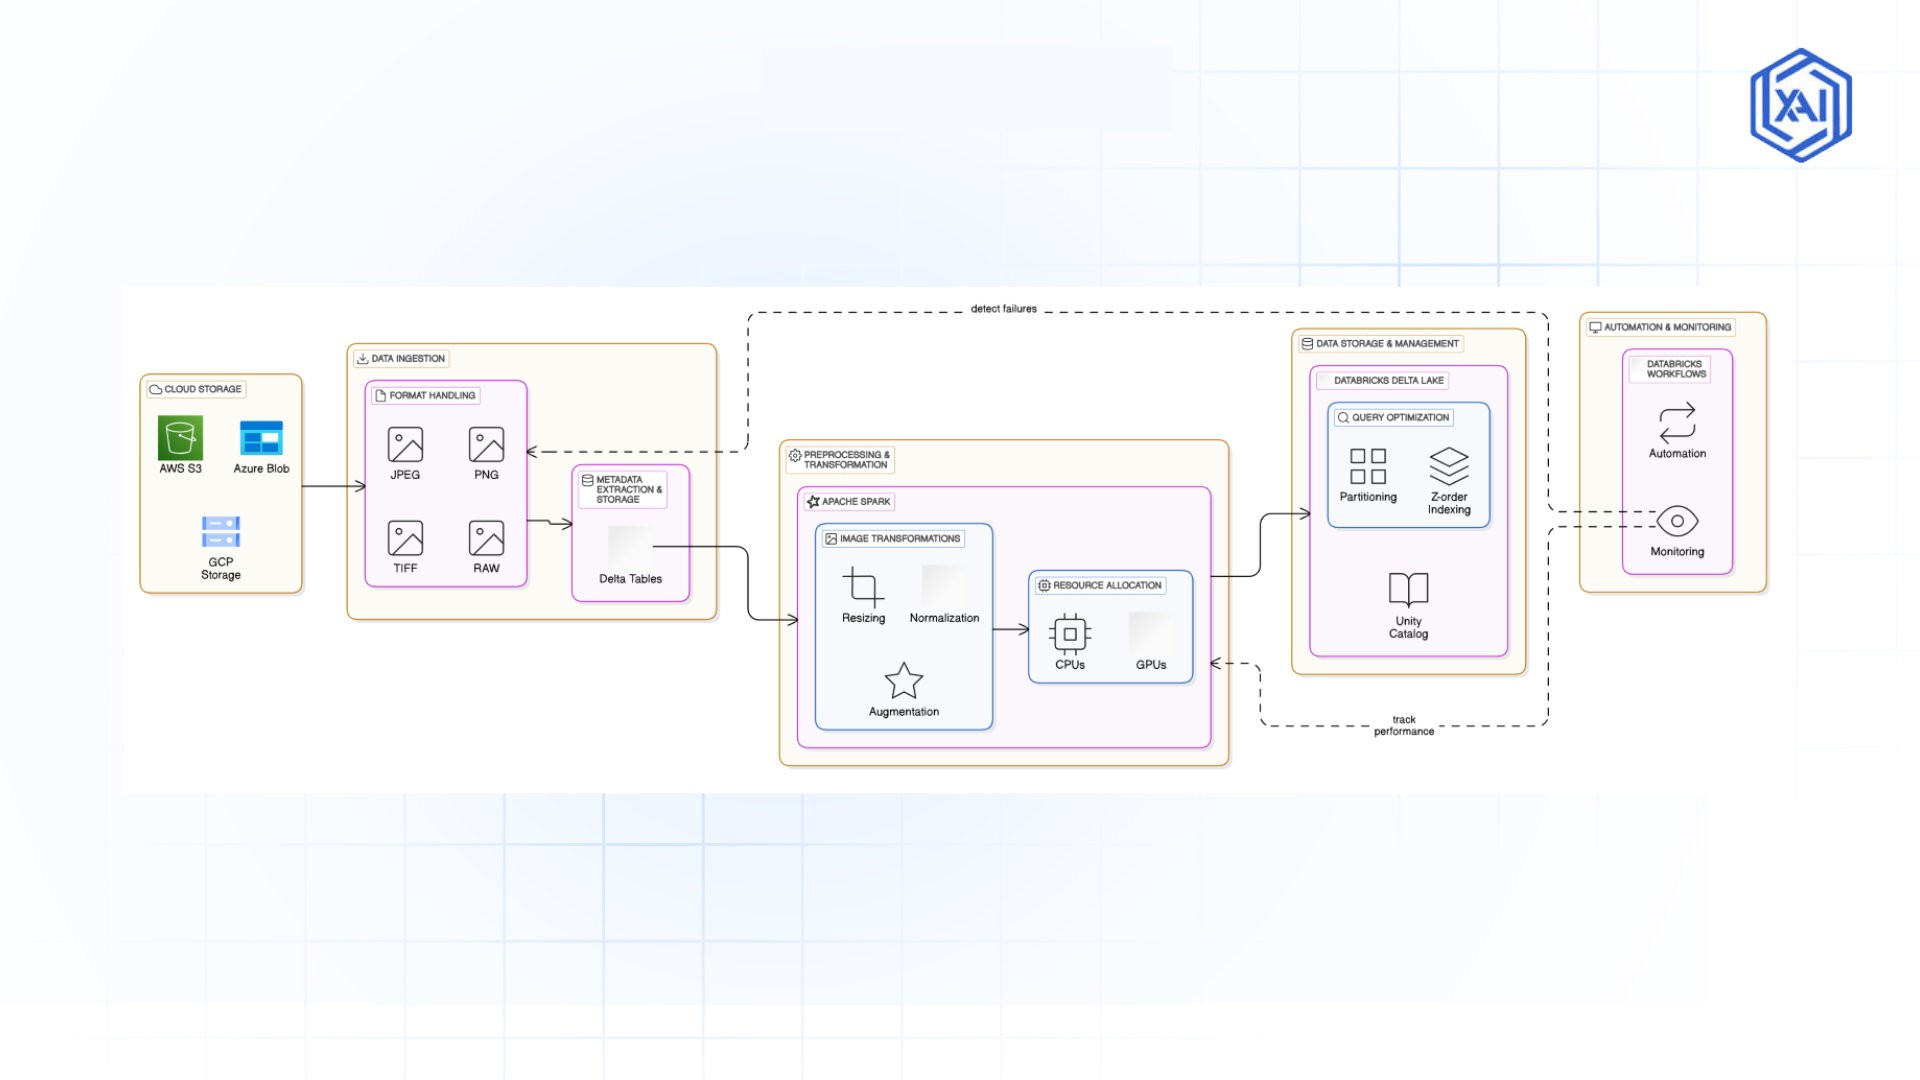Select the Z-order Indexing layers icon
1920x1080 pixels.
point(1449,465)
